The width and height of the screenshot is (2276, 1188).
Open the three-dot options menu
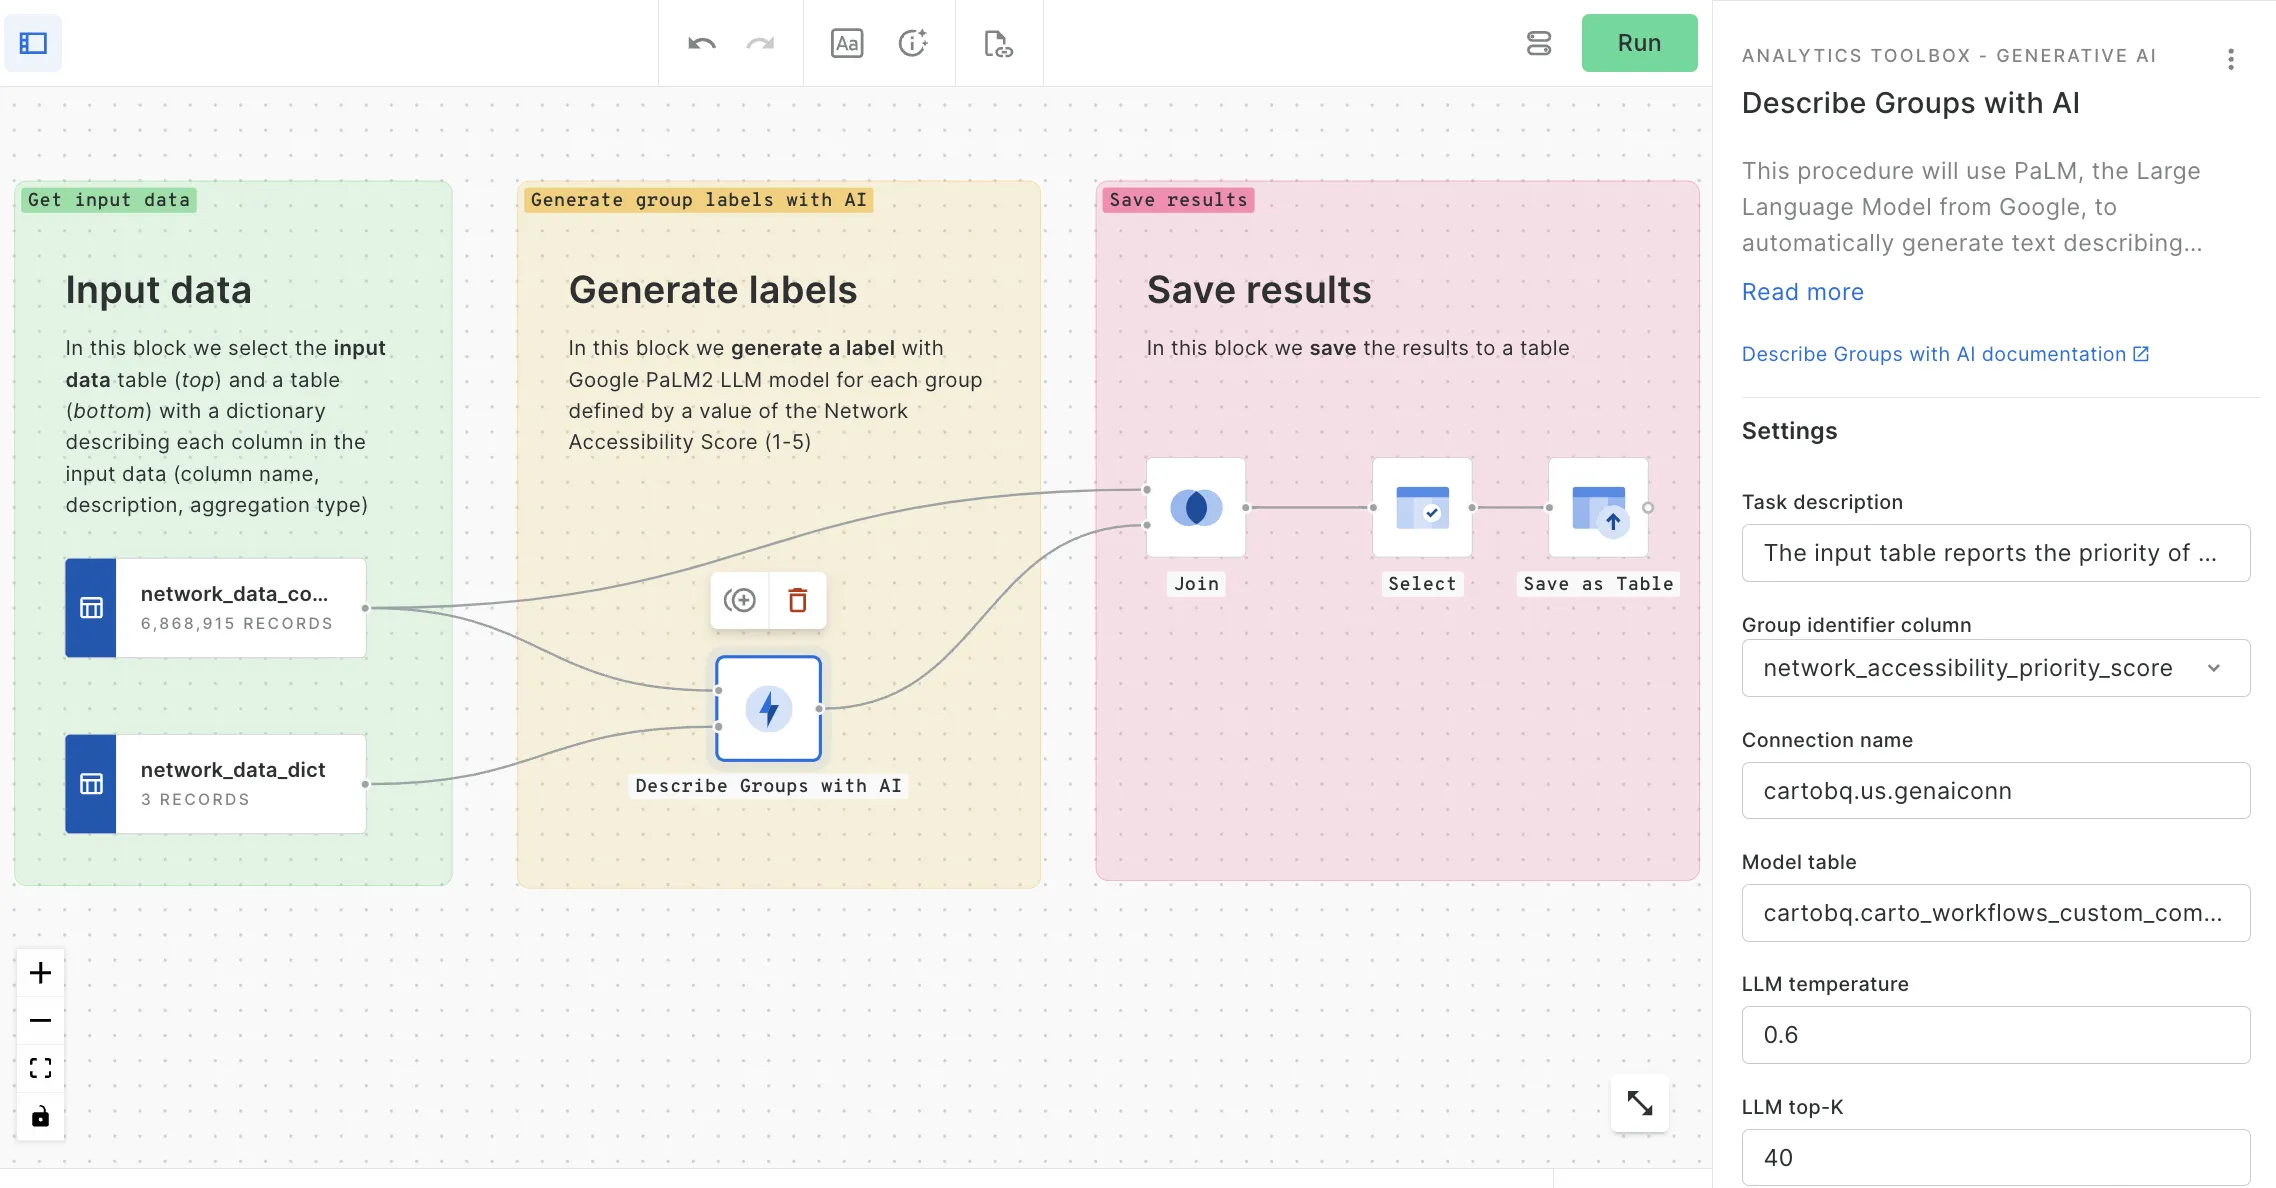tap(2229, 59)
